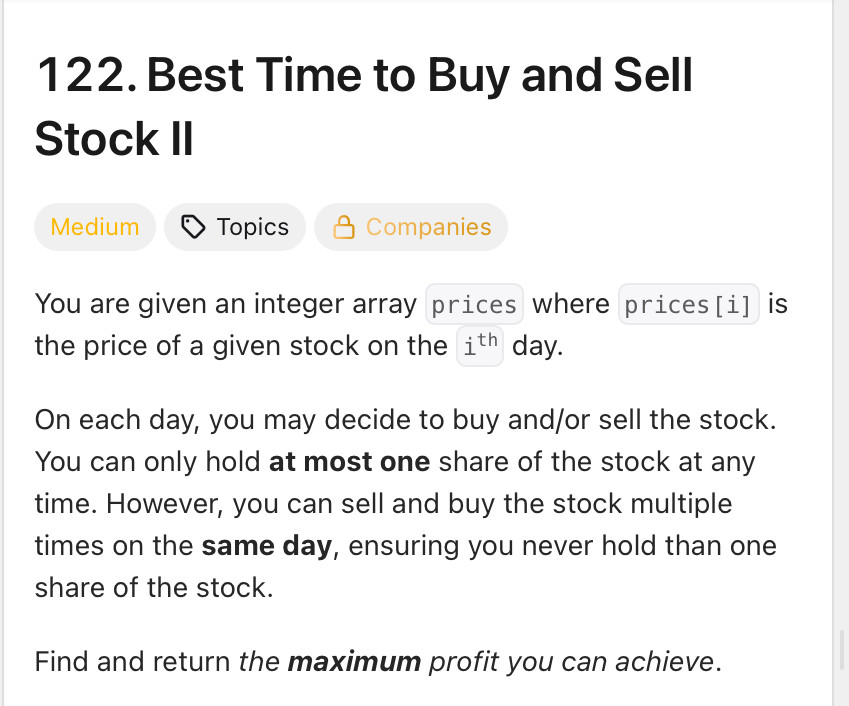This screenshot has width=849, height=706.
Task: Click the vertical scrollbar thumb on right edge
Action: (x=843, y=650)
